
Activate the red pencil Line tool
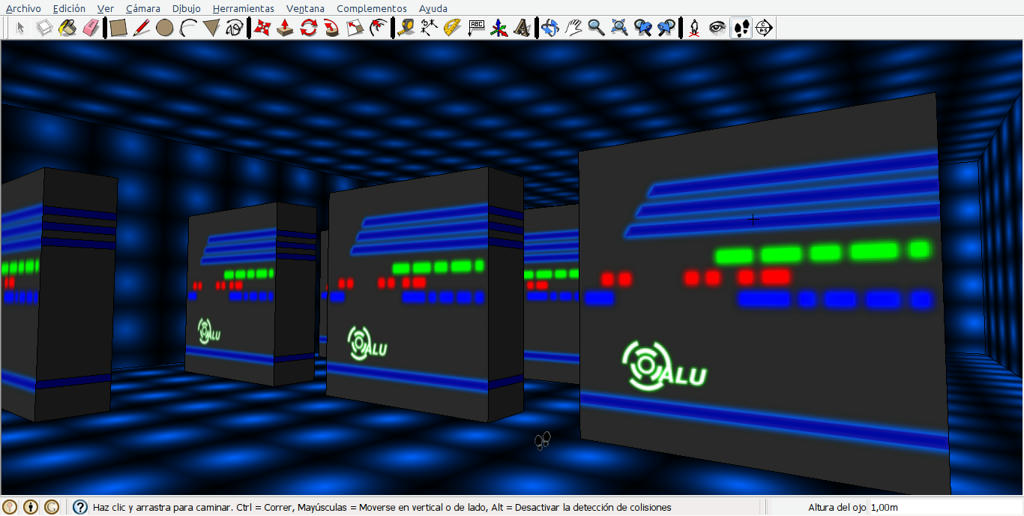(141, 27)
